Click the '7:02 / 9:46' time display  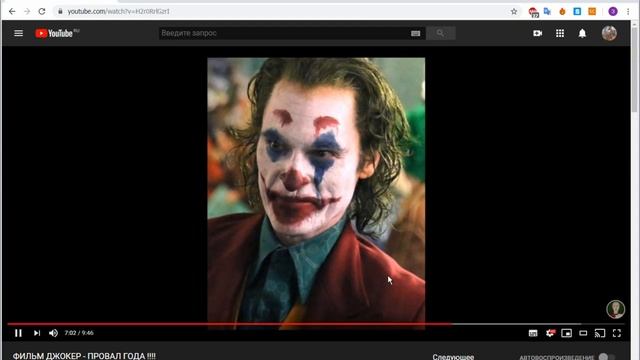click(x=79, y=333)
